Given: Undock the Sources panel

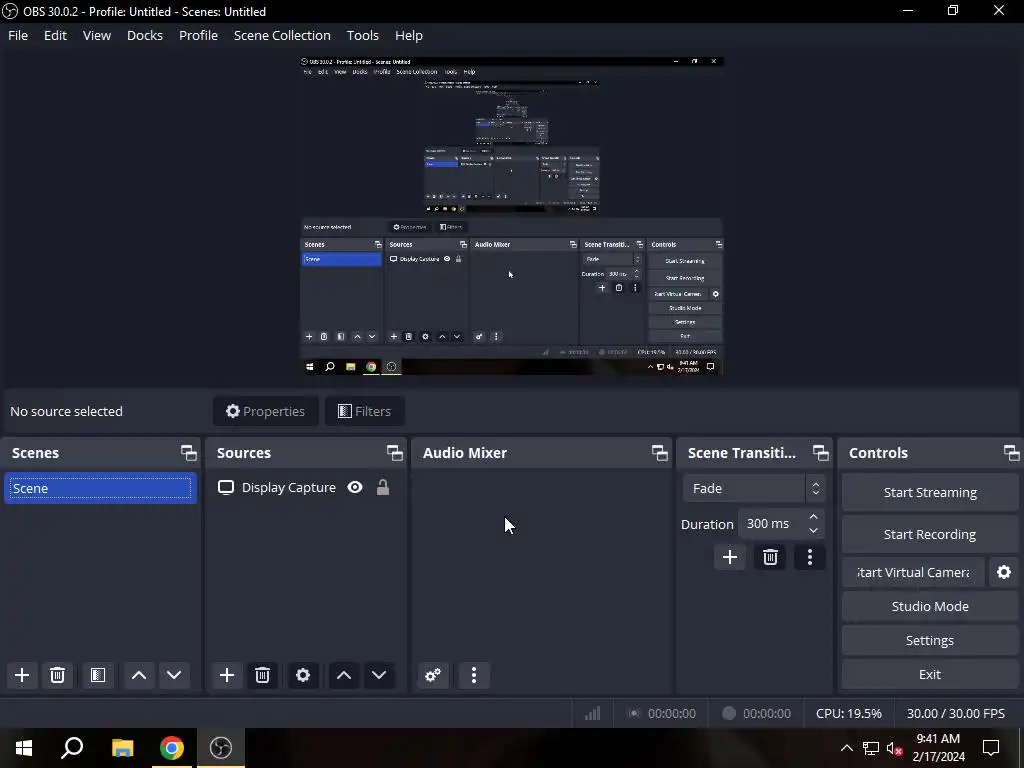Looking at the screenshot, I should pyautogui.click(x=394, y=453).
